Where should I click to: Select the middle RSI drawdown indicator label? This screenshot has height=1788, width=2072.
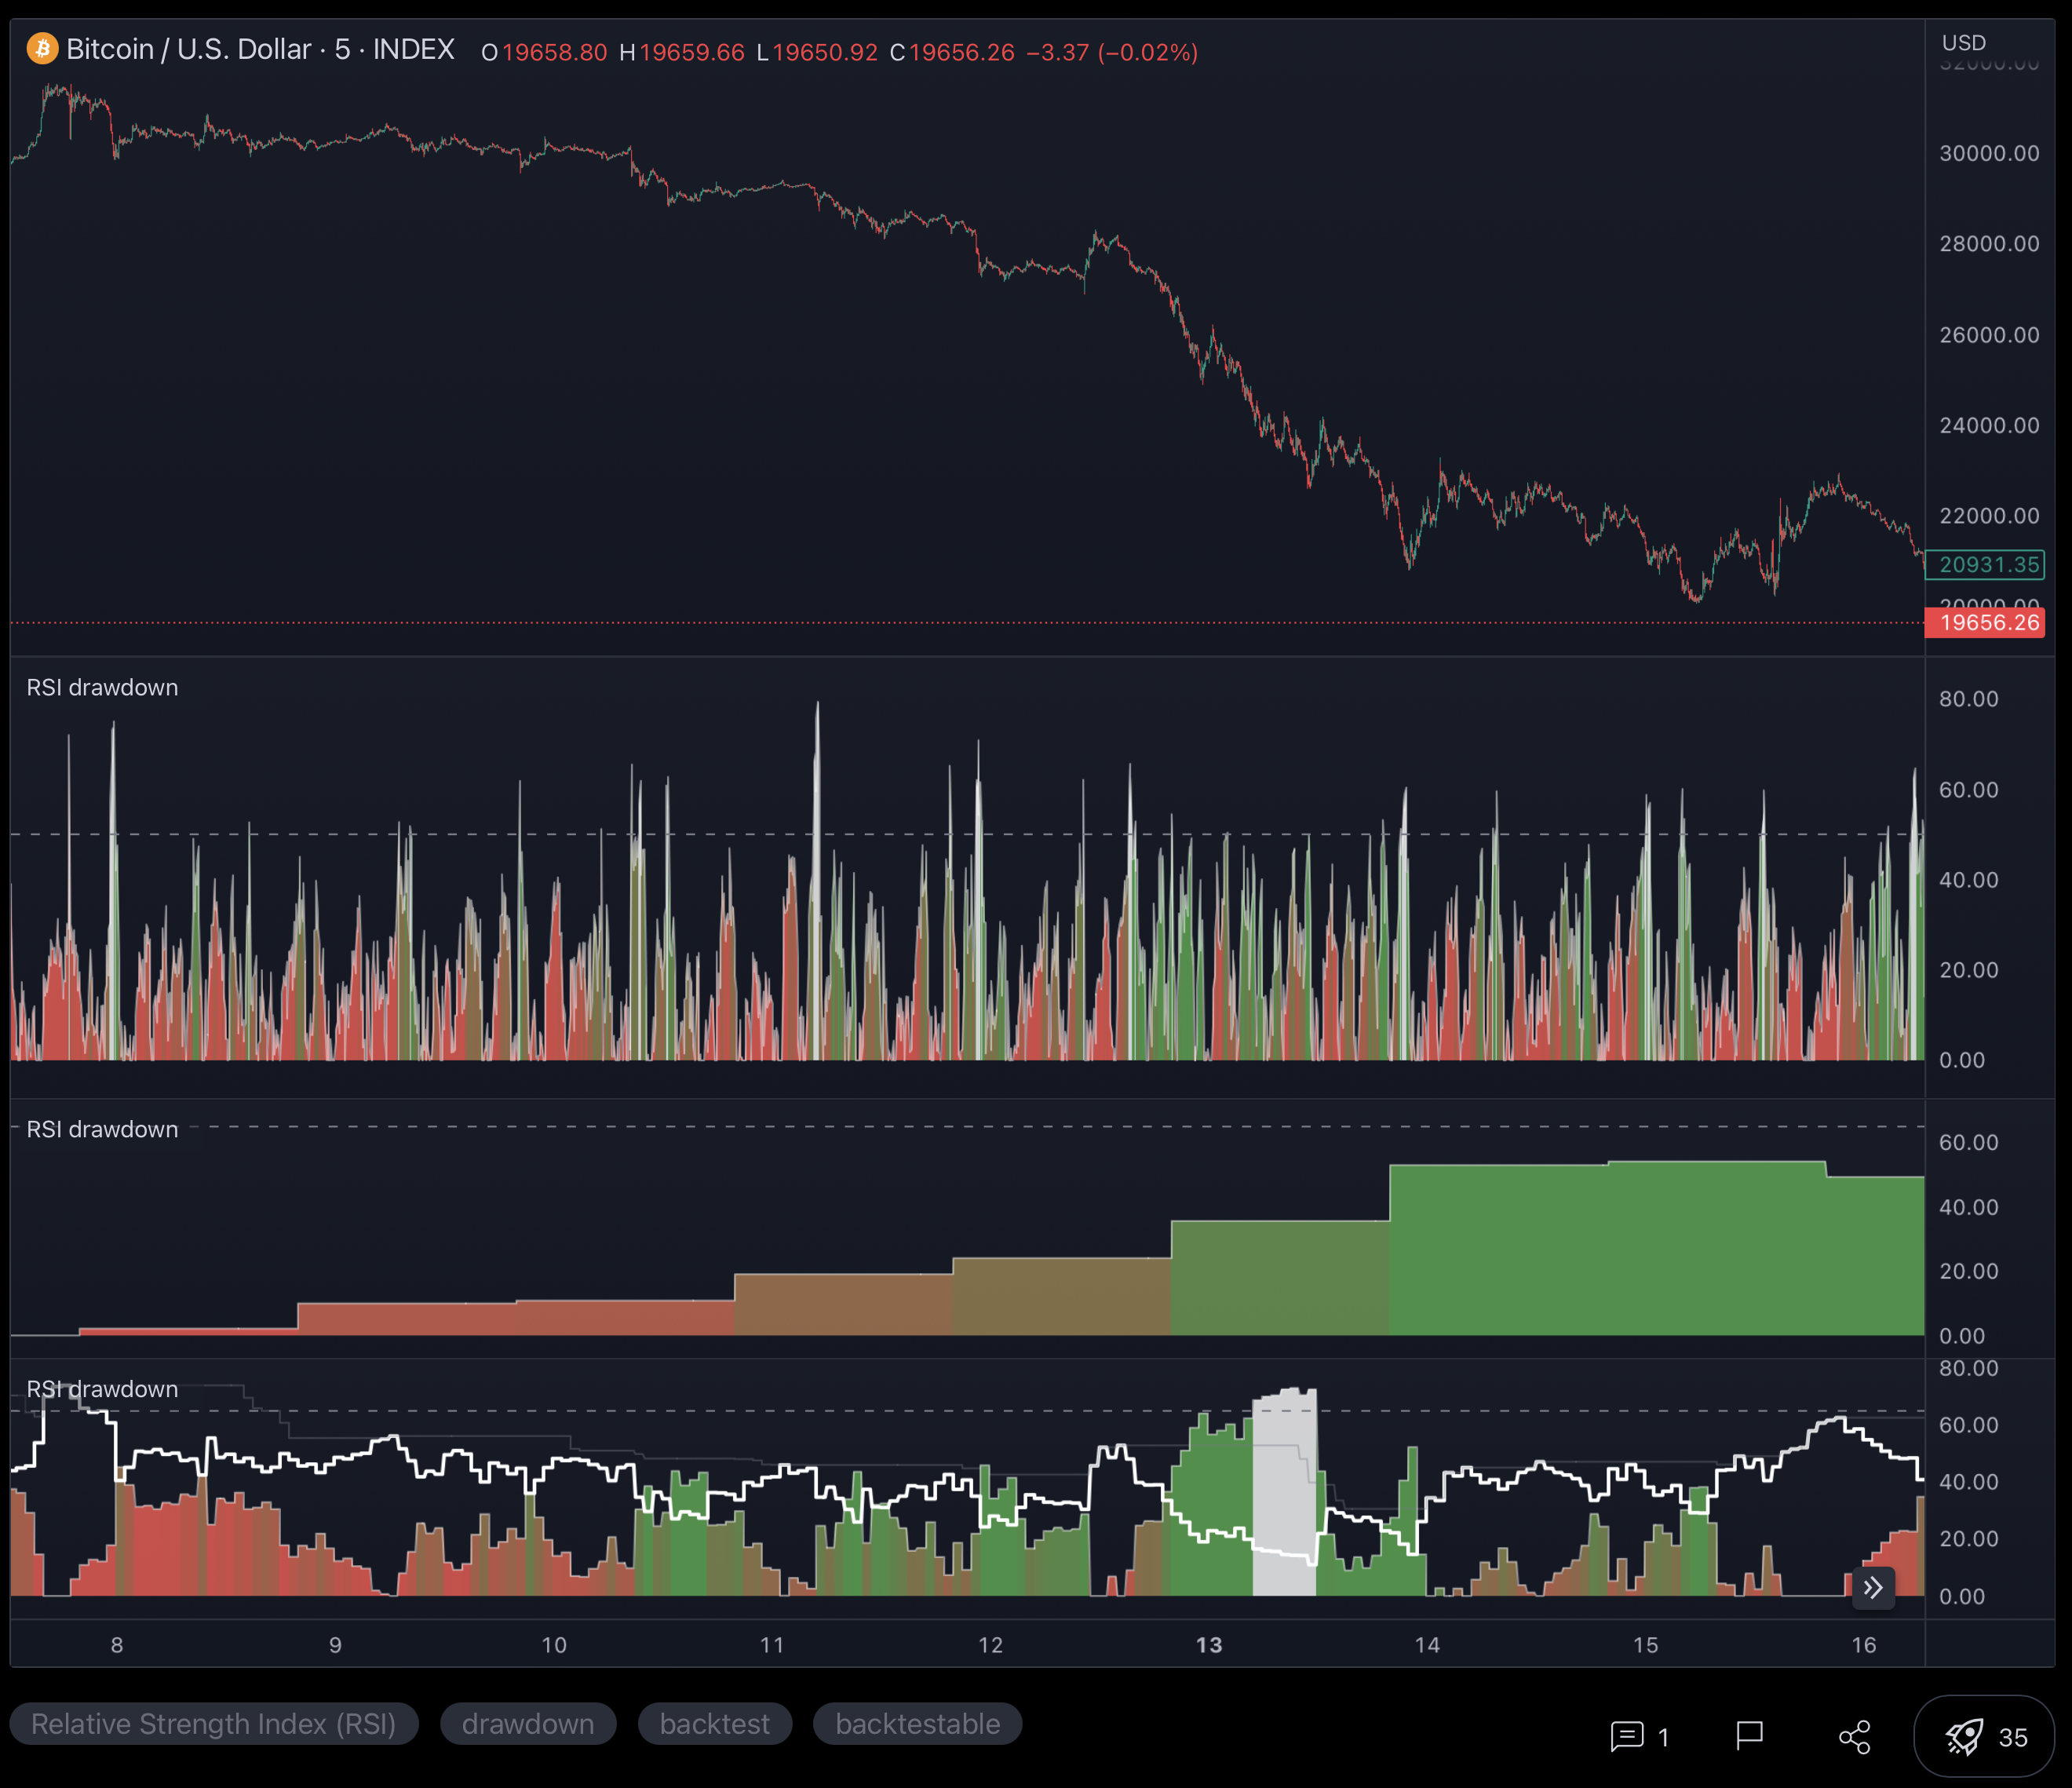point(102,1130)
